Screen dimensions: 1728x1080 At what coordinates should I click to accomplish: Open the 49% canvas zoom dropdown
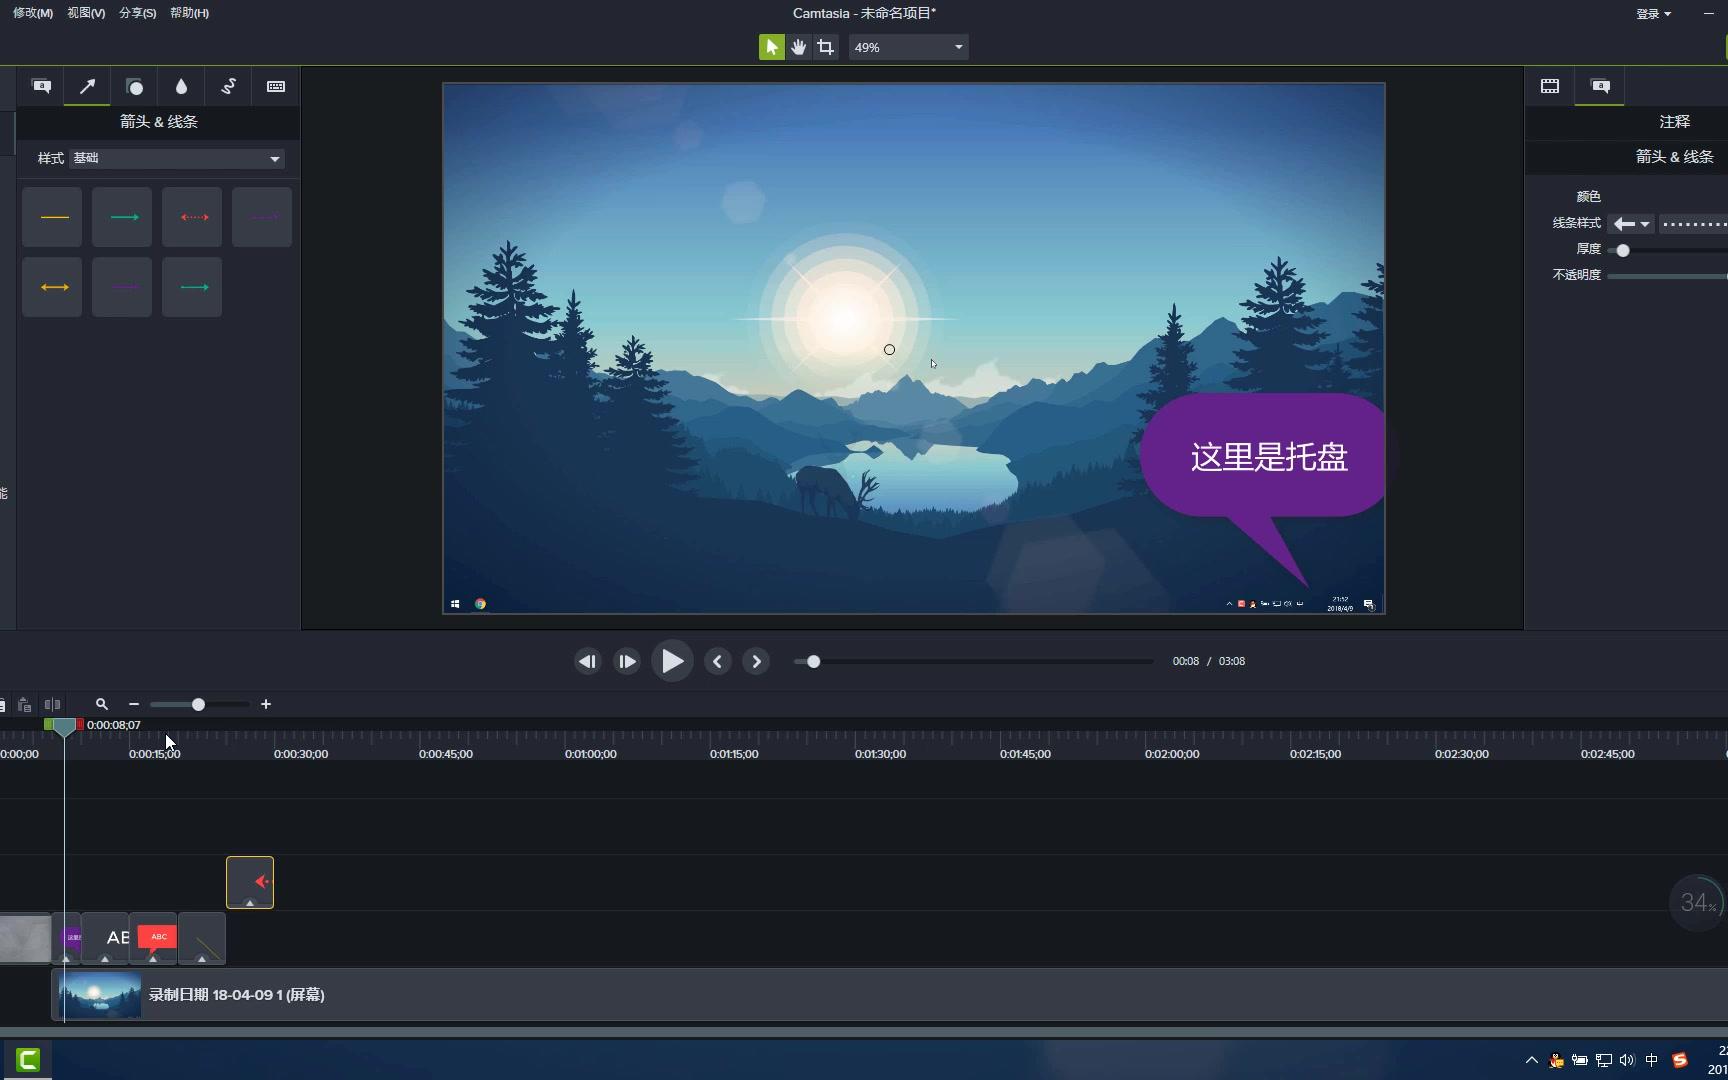[x=908, y=47]
